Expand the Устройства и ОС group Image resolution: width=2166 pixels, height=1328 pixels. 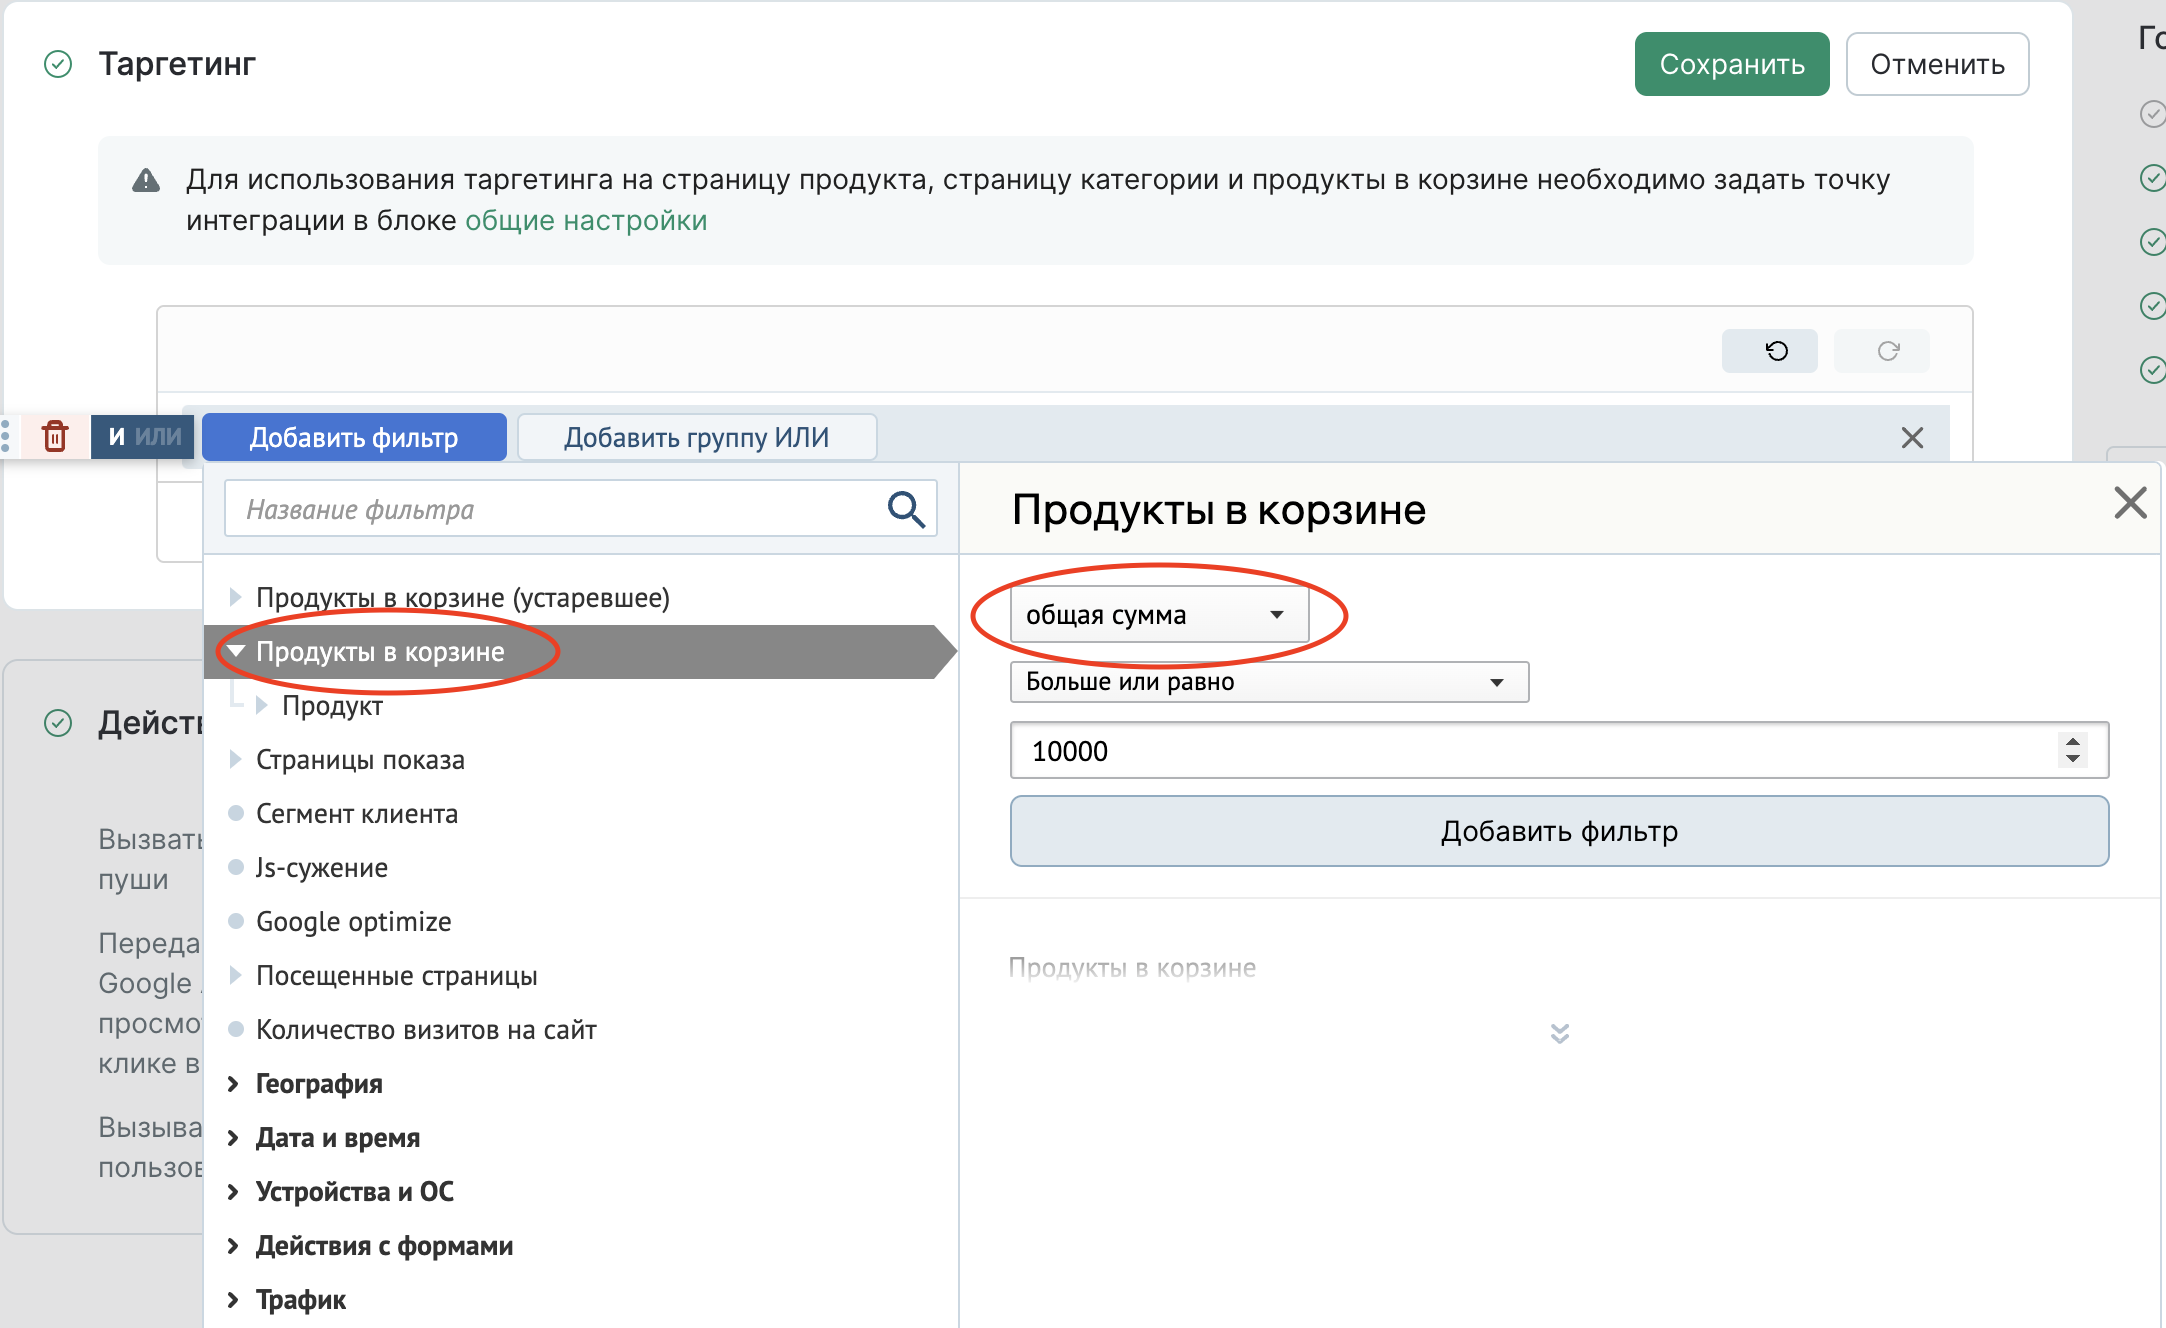point(233,1191)
